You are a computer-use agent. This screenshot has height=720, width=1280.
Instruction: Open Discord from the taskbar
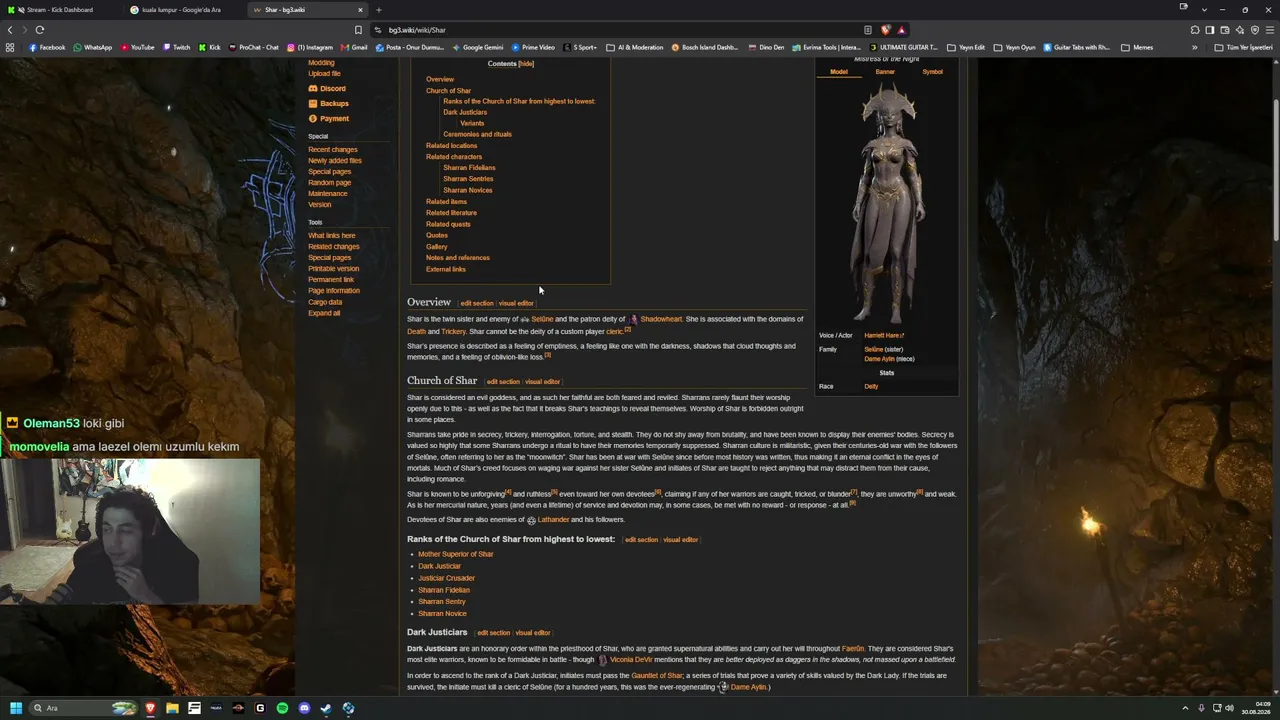point(304,708)
